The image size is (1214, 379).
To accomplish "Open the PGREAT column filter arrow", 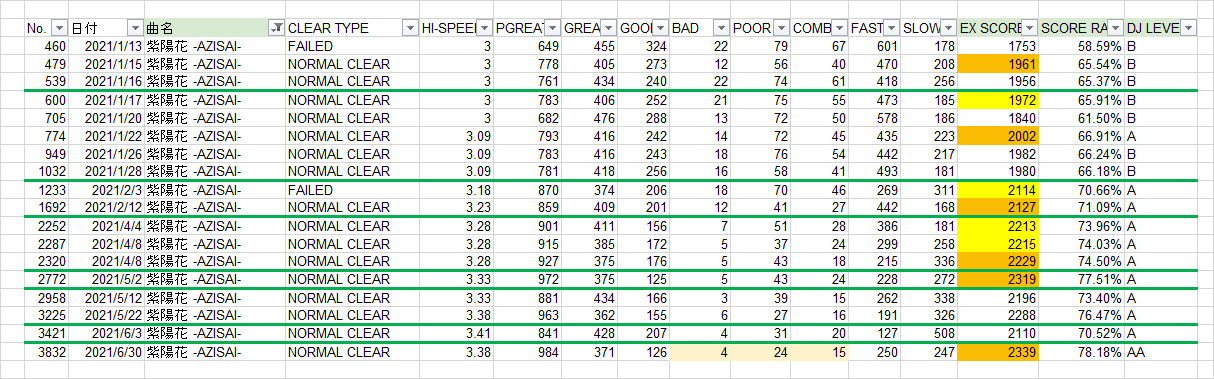I will [552, 28].
